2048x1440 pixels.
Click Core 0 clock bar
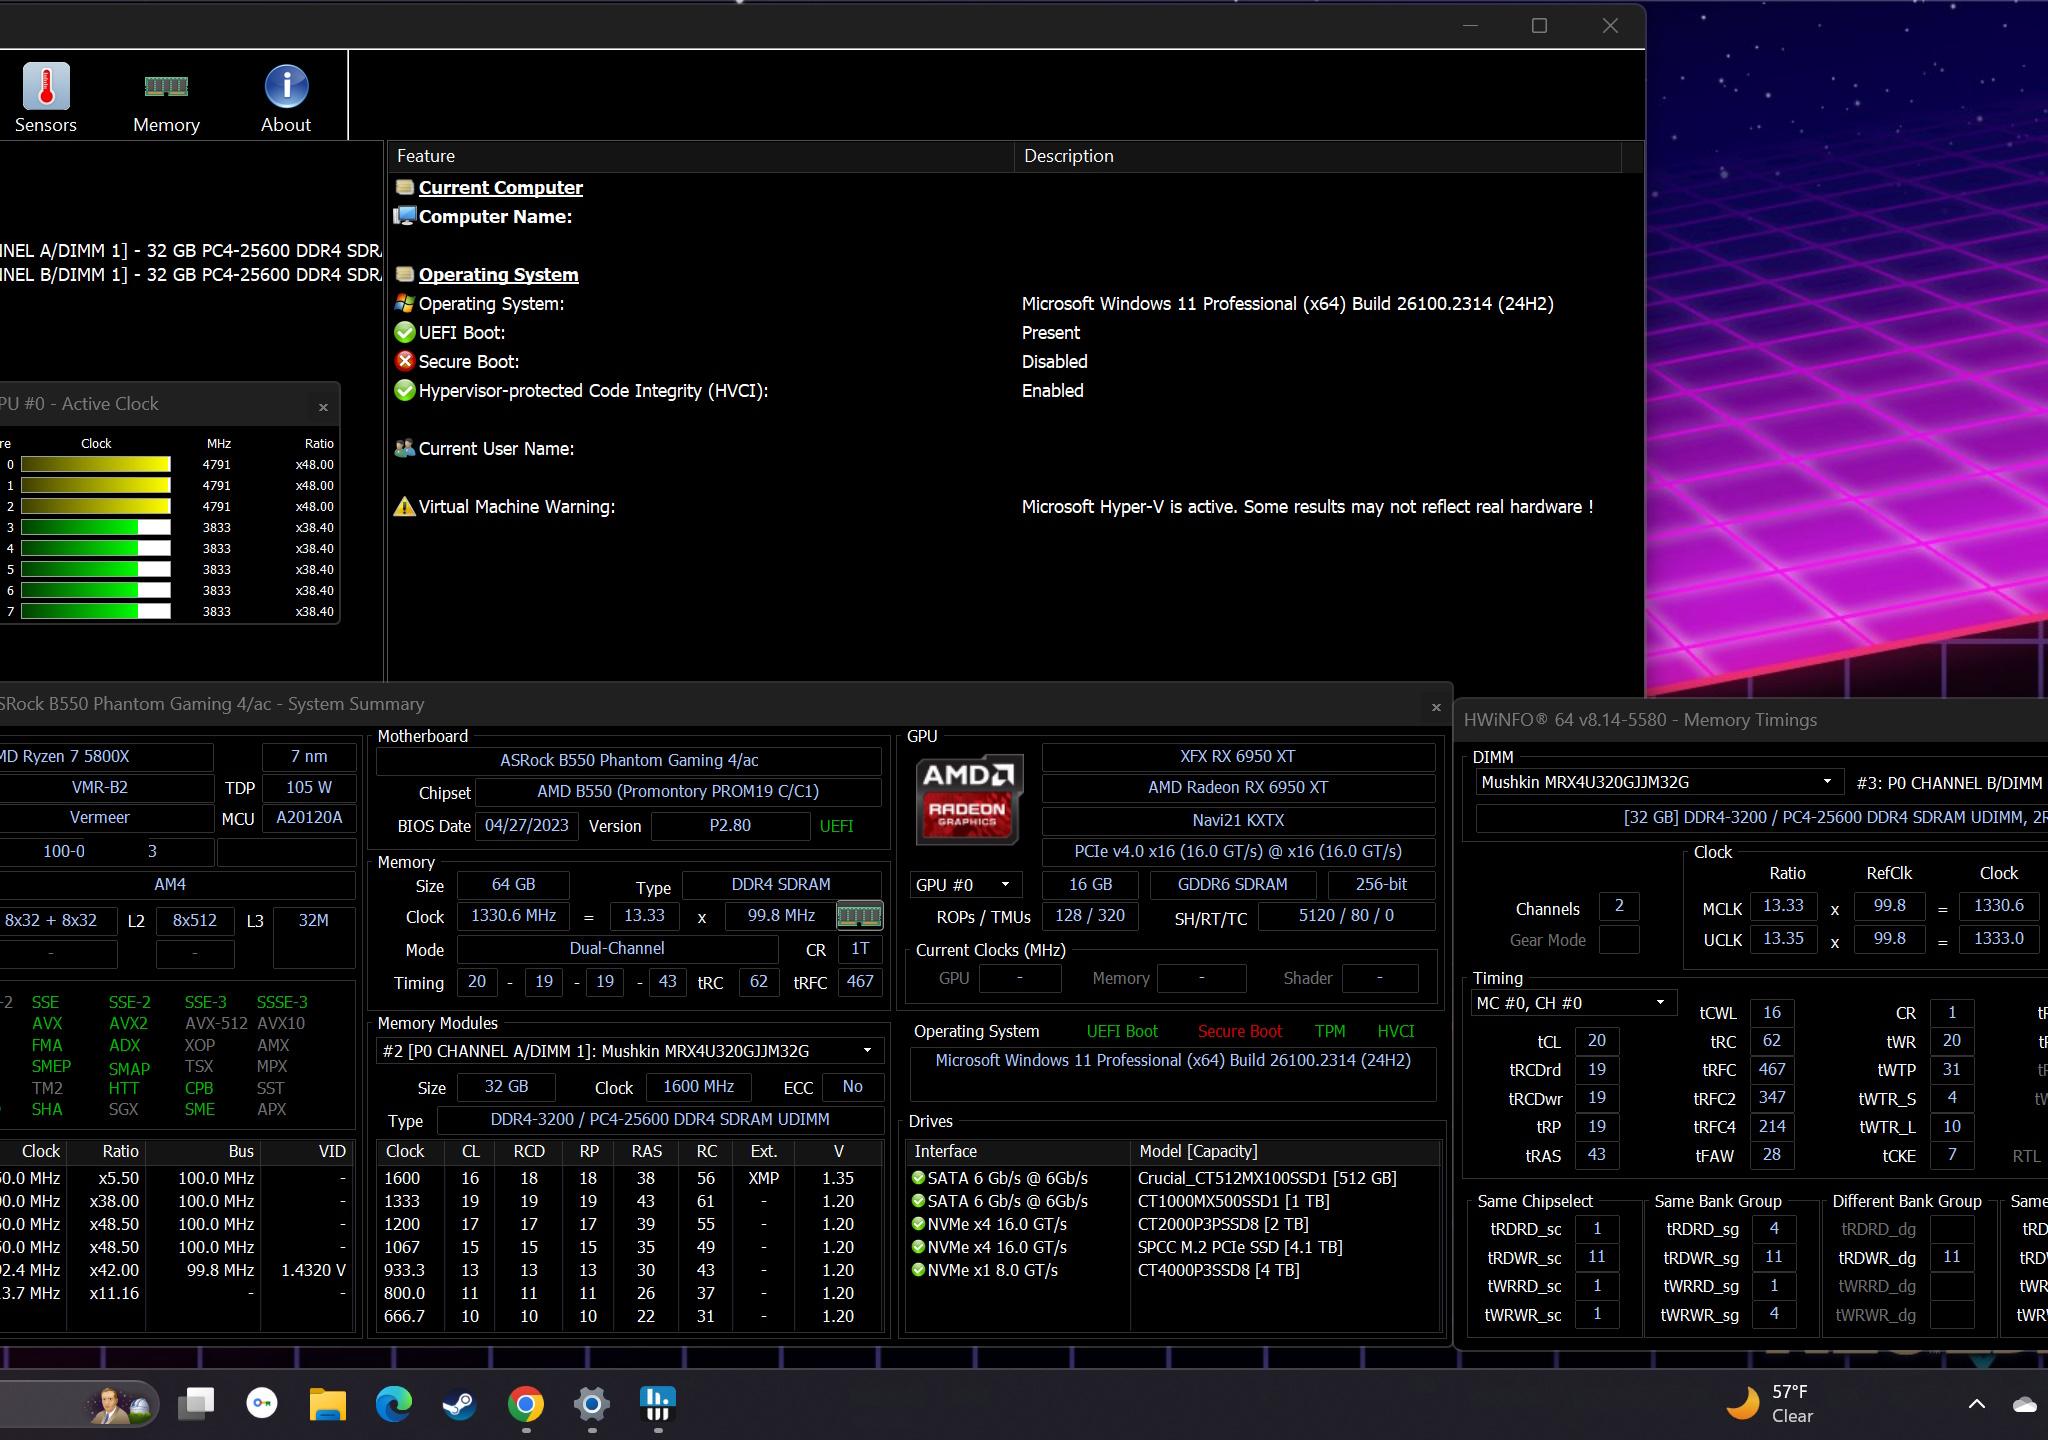pyautogui.click(x=96, y=464)
